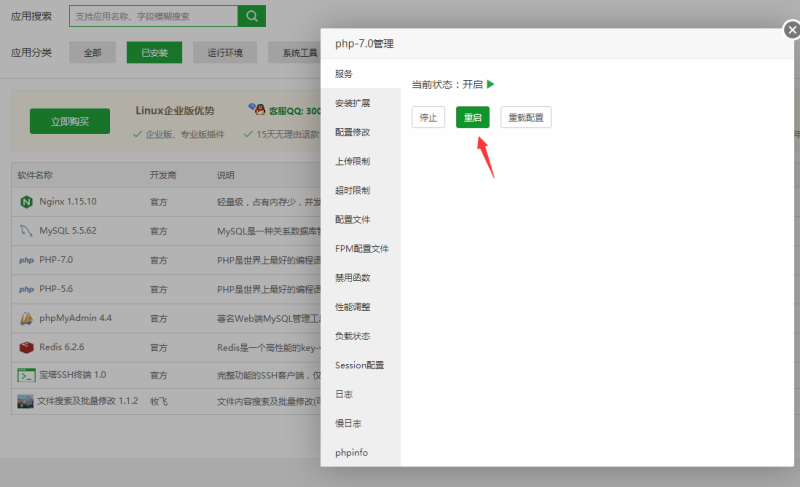The height and width of the screenshot is (487, 800).
Task: Select the 禁用函数 sidebar item
Action: click(x=352, y=277)
